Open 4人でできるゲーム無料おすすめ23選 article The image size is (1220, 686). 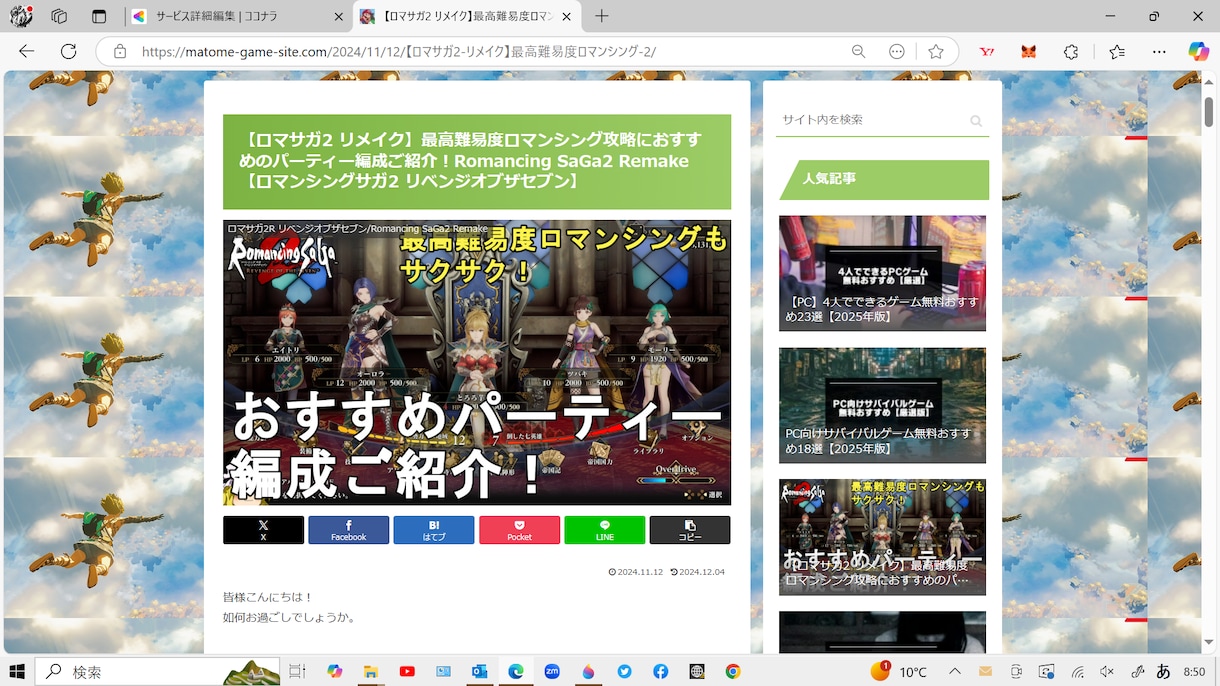point(882,273)
